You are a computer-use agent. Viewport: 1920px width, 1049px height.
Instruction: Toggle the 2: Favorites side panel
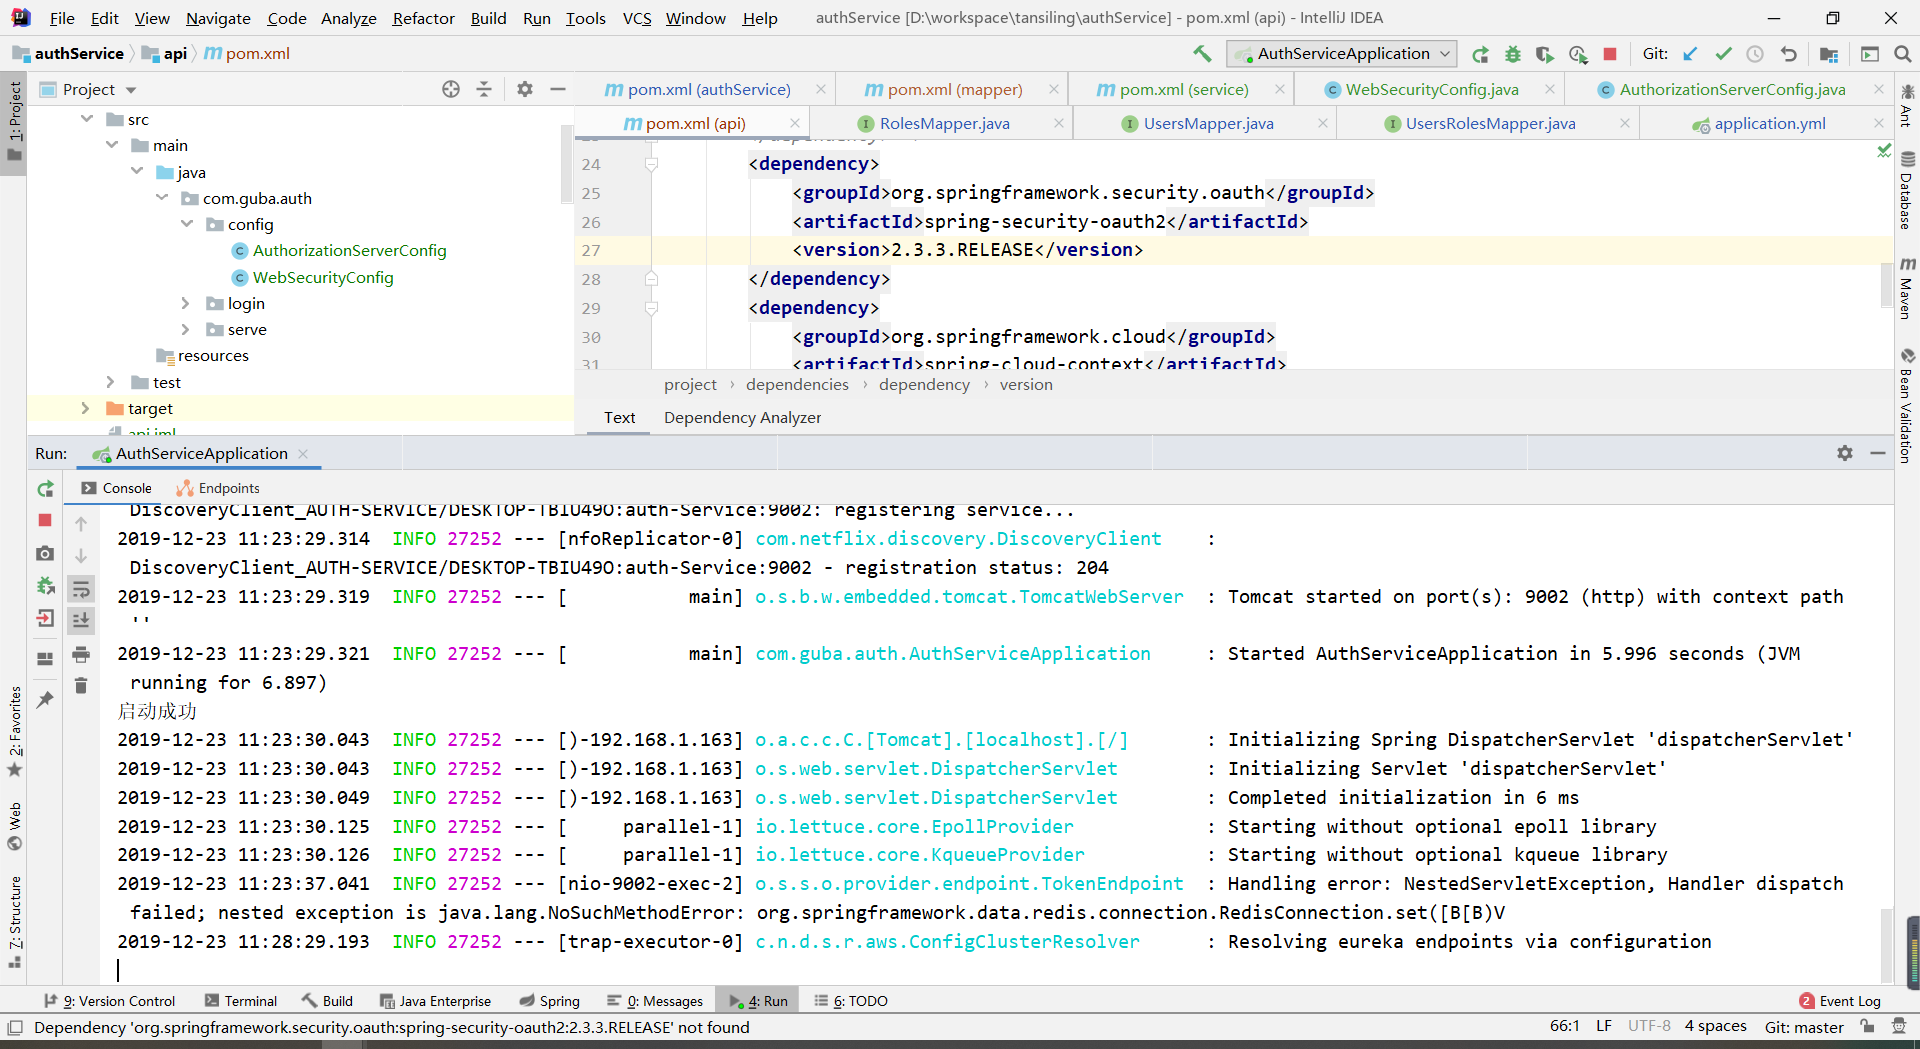14,732
